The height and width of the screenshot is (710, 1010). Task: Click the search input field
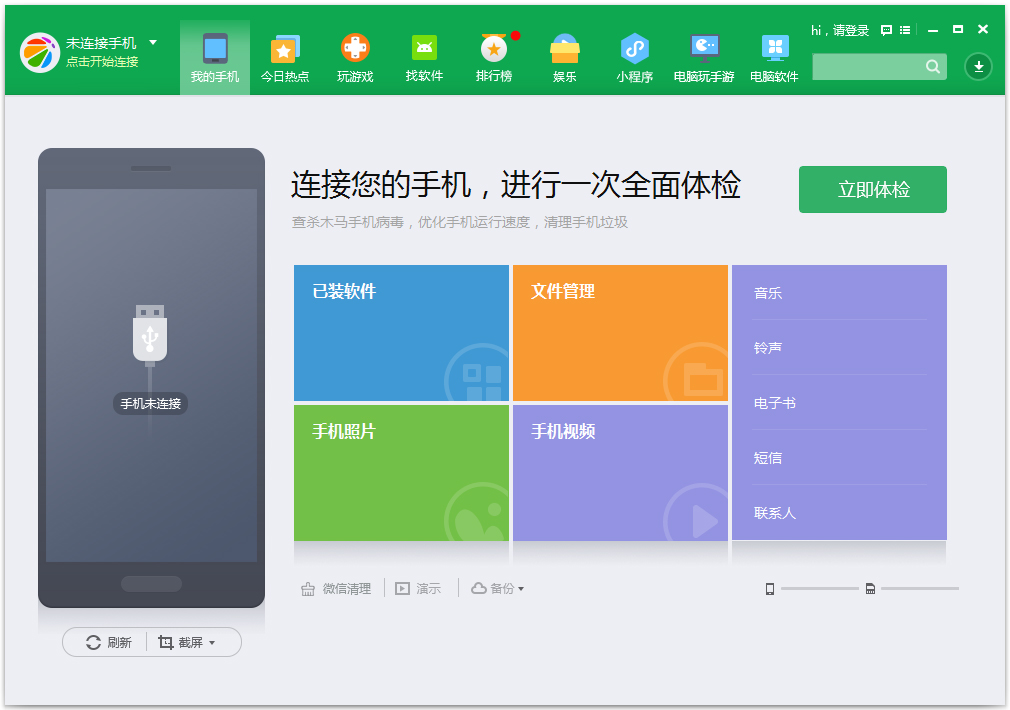pyautogui.click(x=870, y=66)
